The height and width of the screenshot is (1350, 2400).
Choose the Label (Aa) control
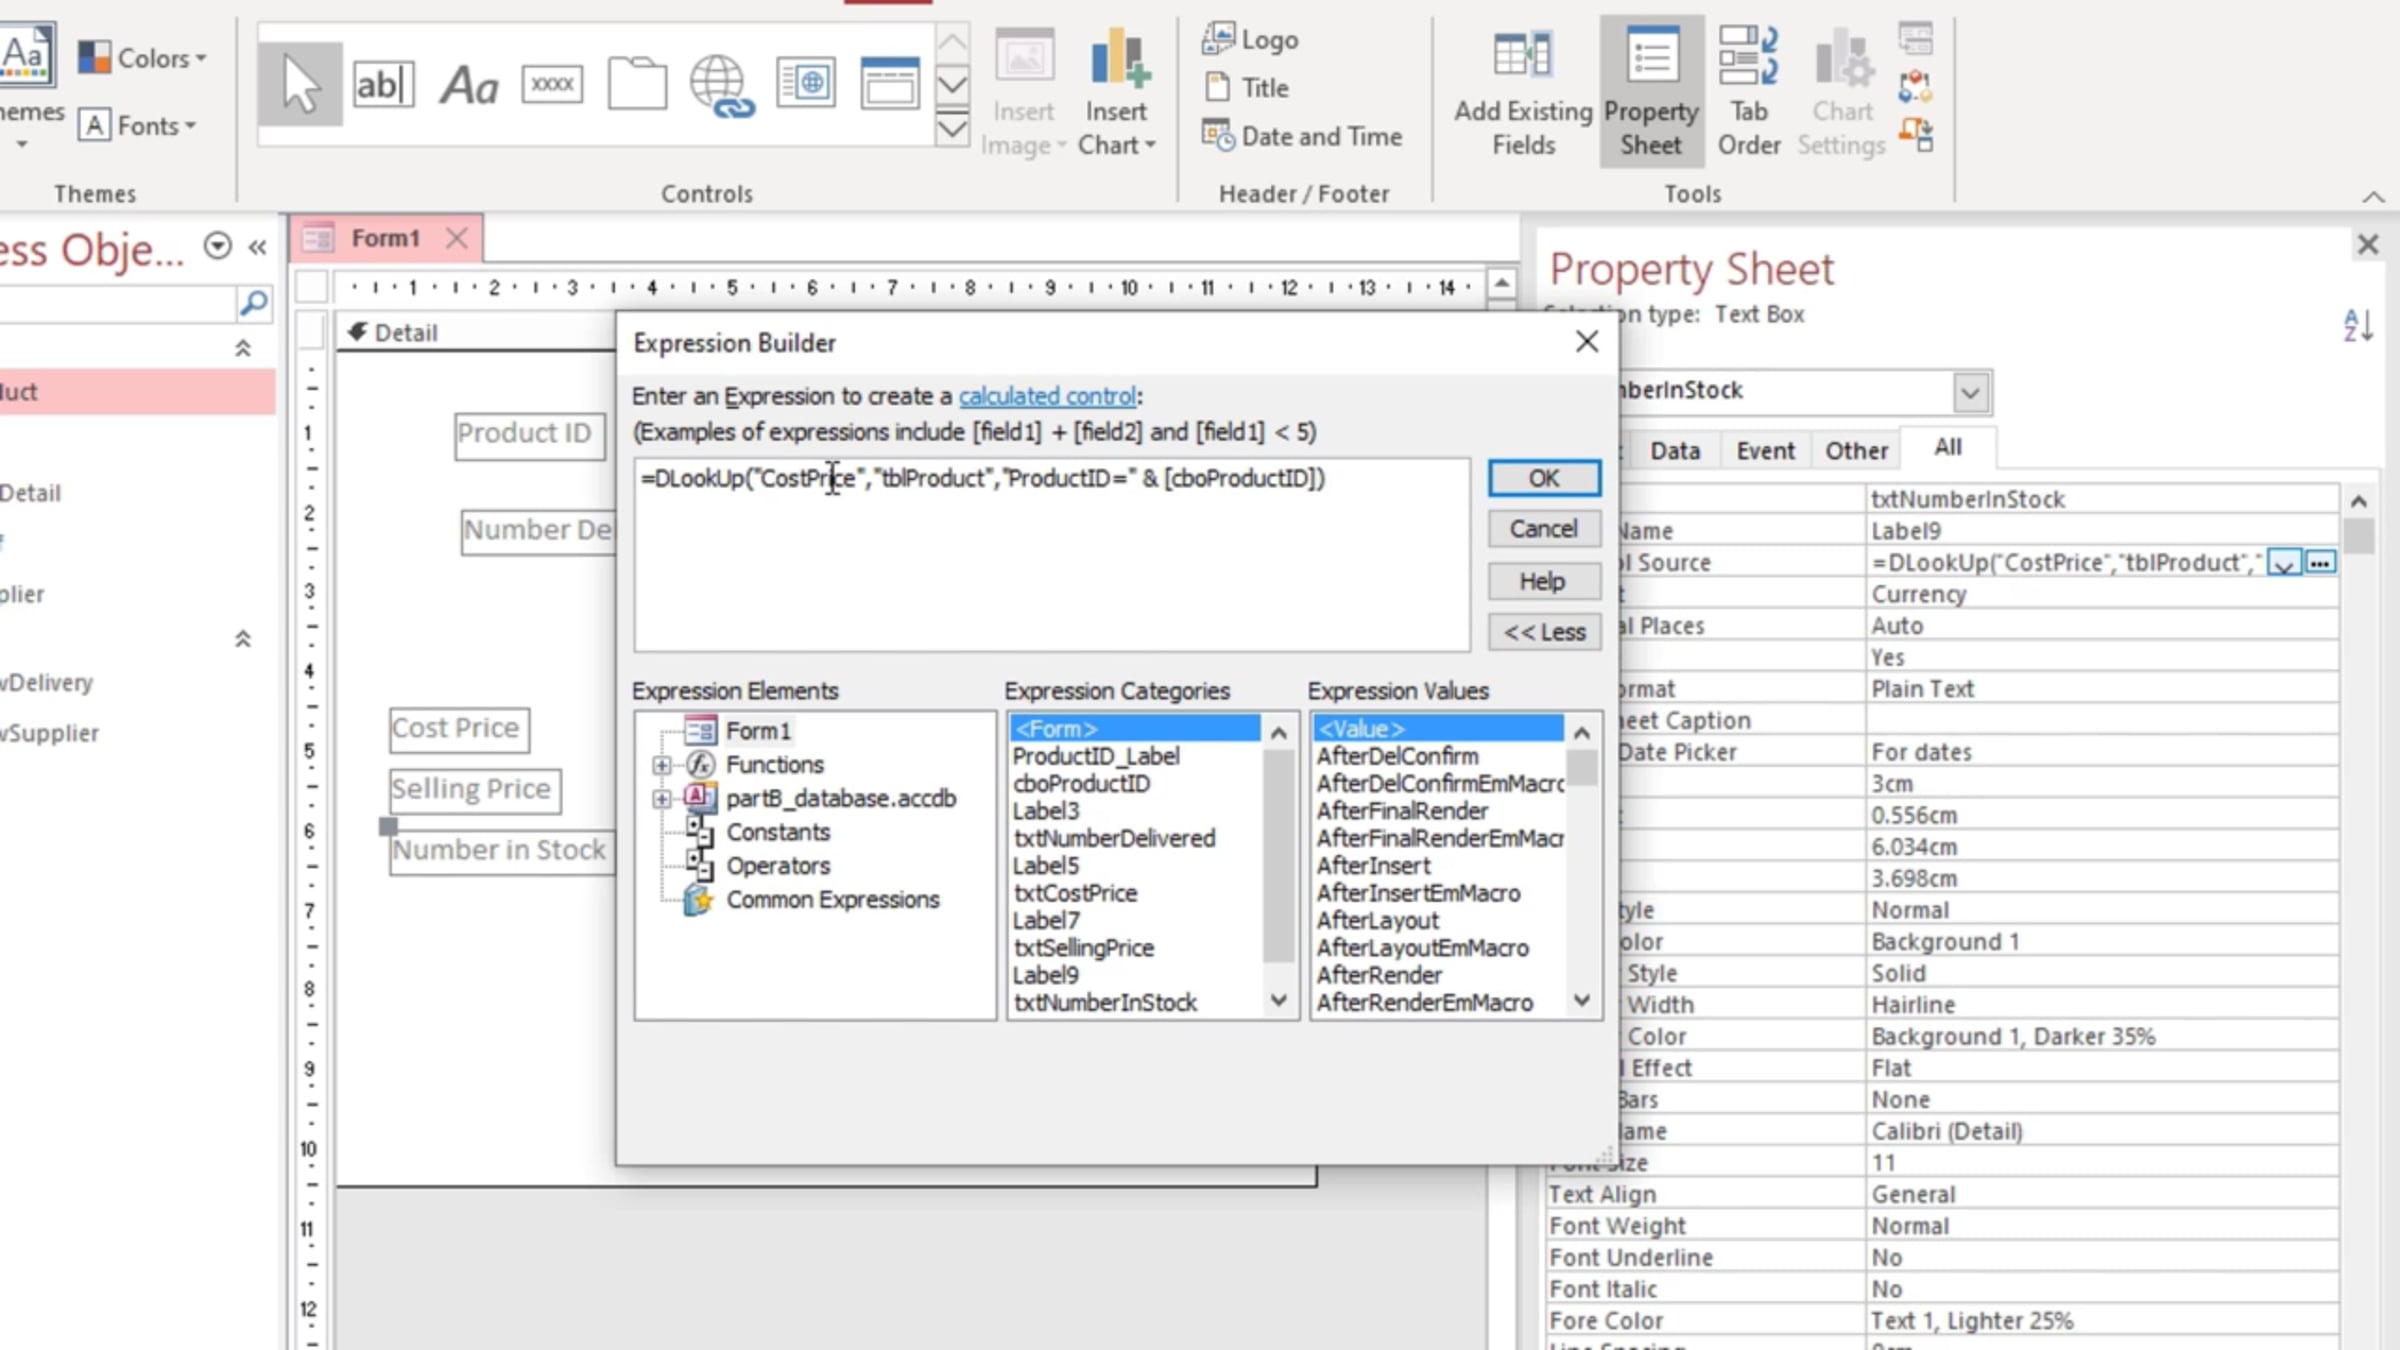[x=469, y=84]
